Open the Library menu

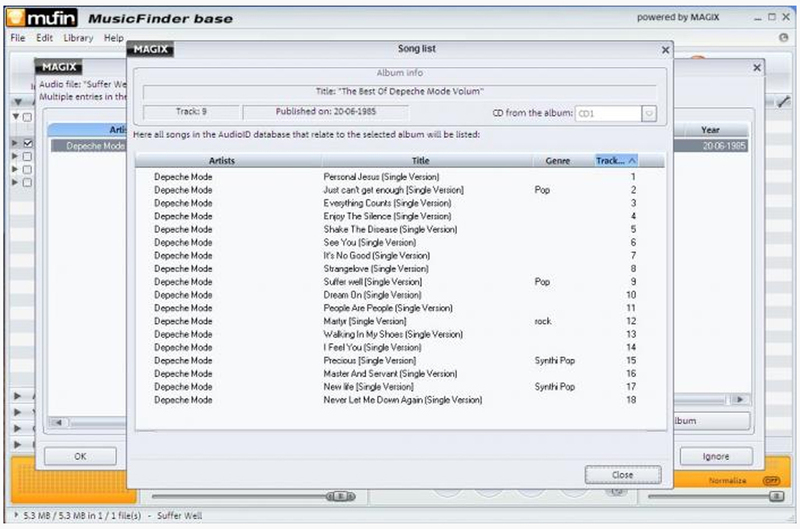78,38
